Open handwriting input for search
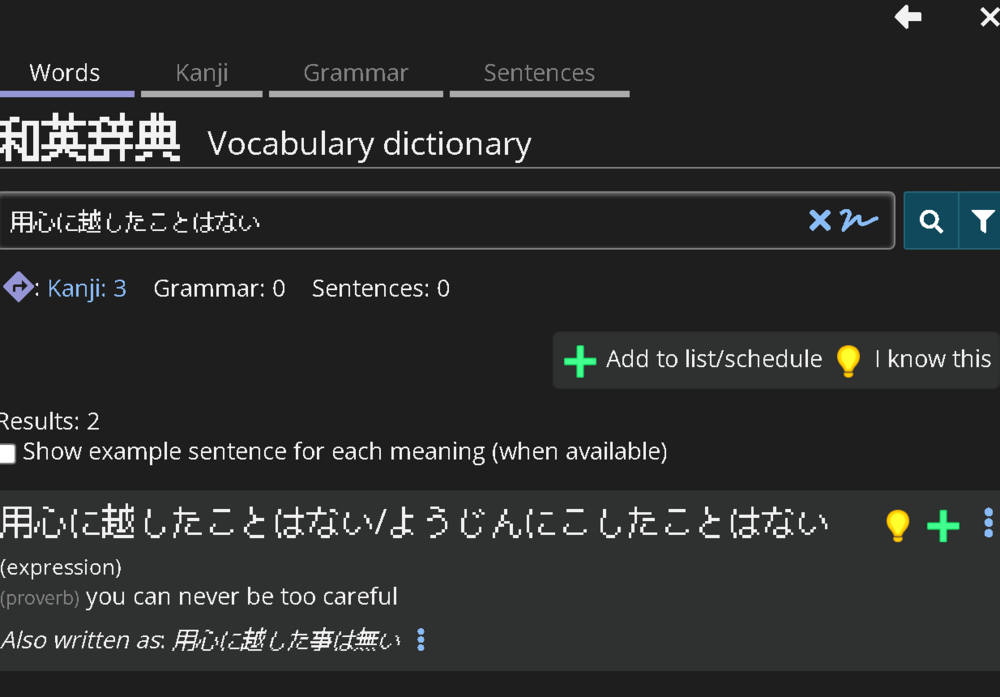Screen dimensions: 1000x697 pyautogui.click(x=858, y=221)
